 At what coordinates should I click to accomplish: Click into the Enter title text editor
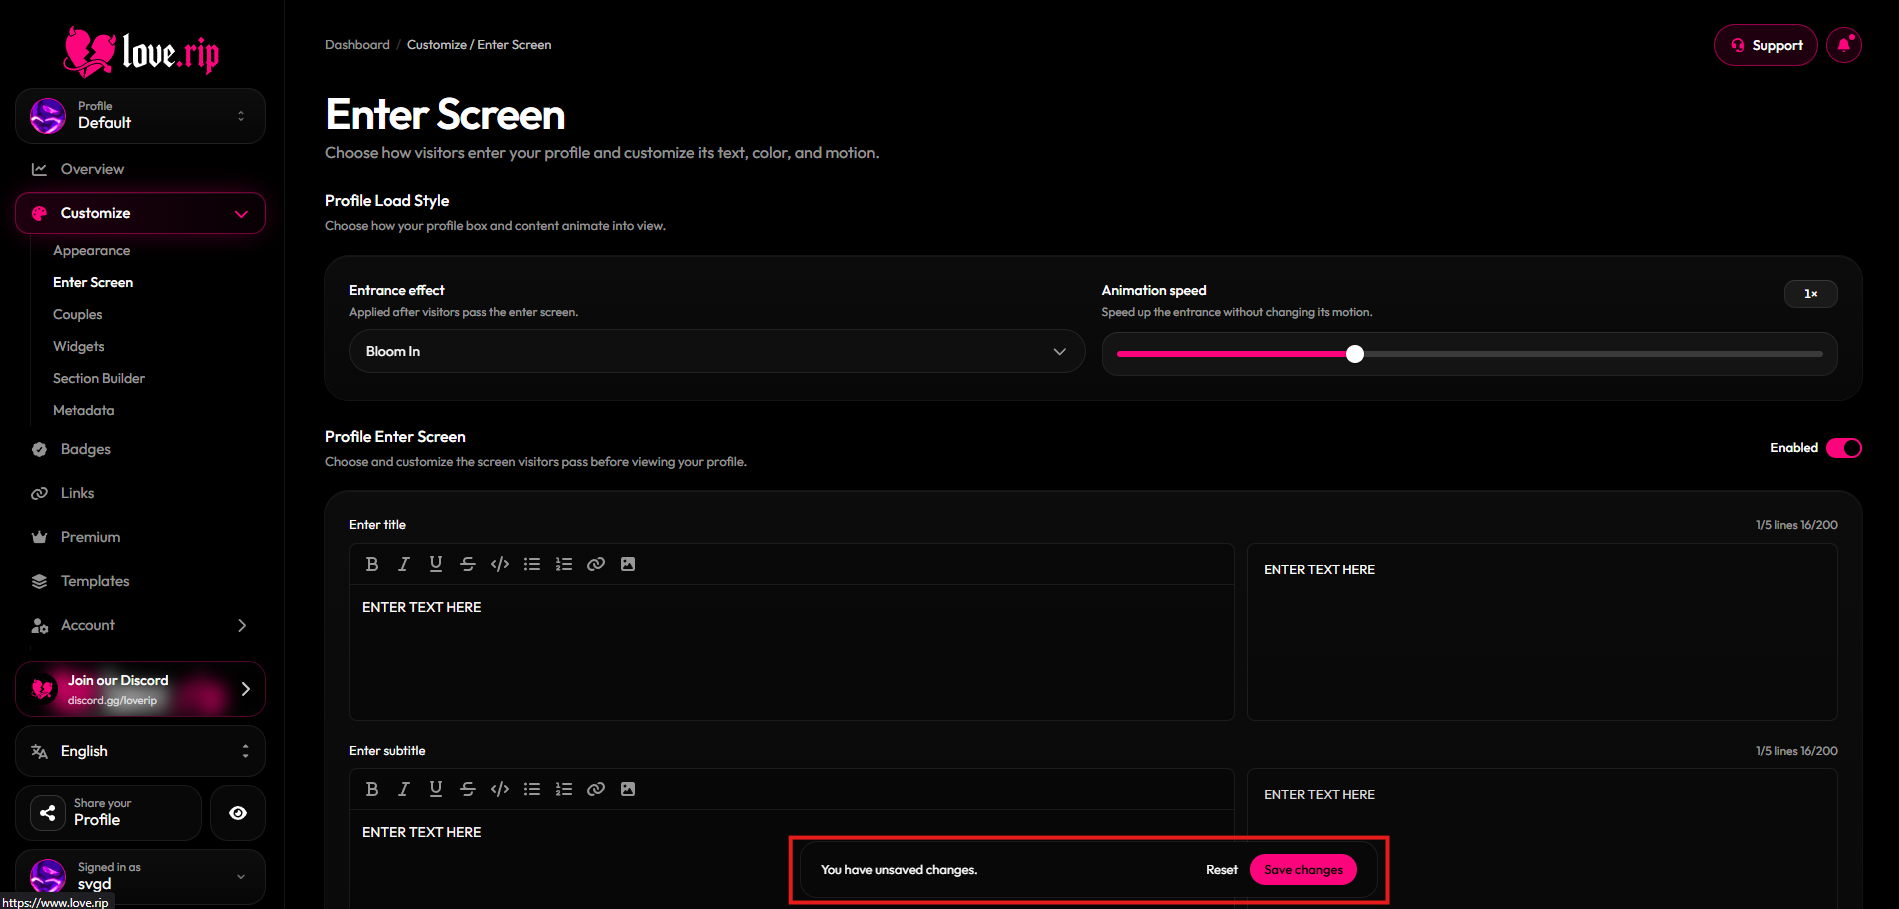791,652
